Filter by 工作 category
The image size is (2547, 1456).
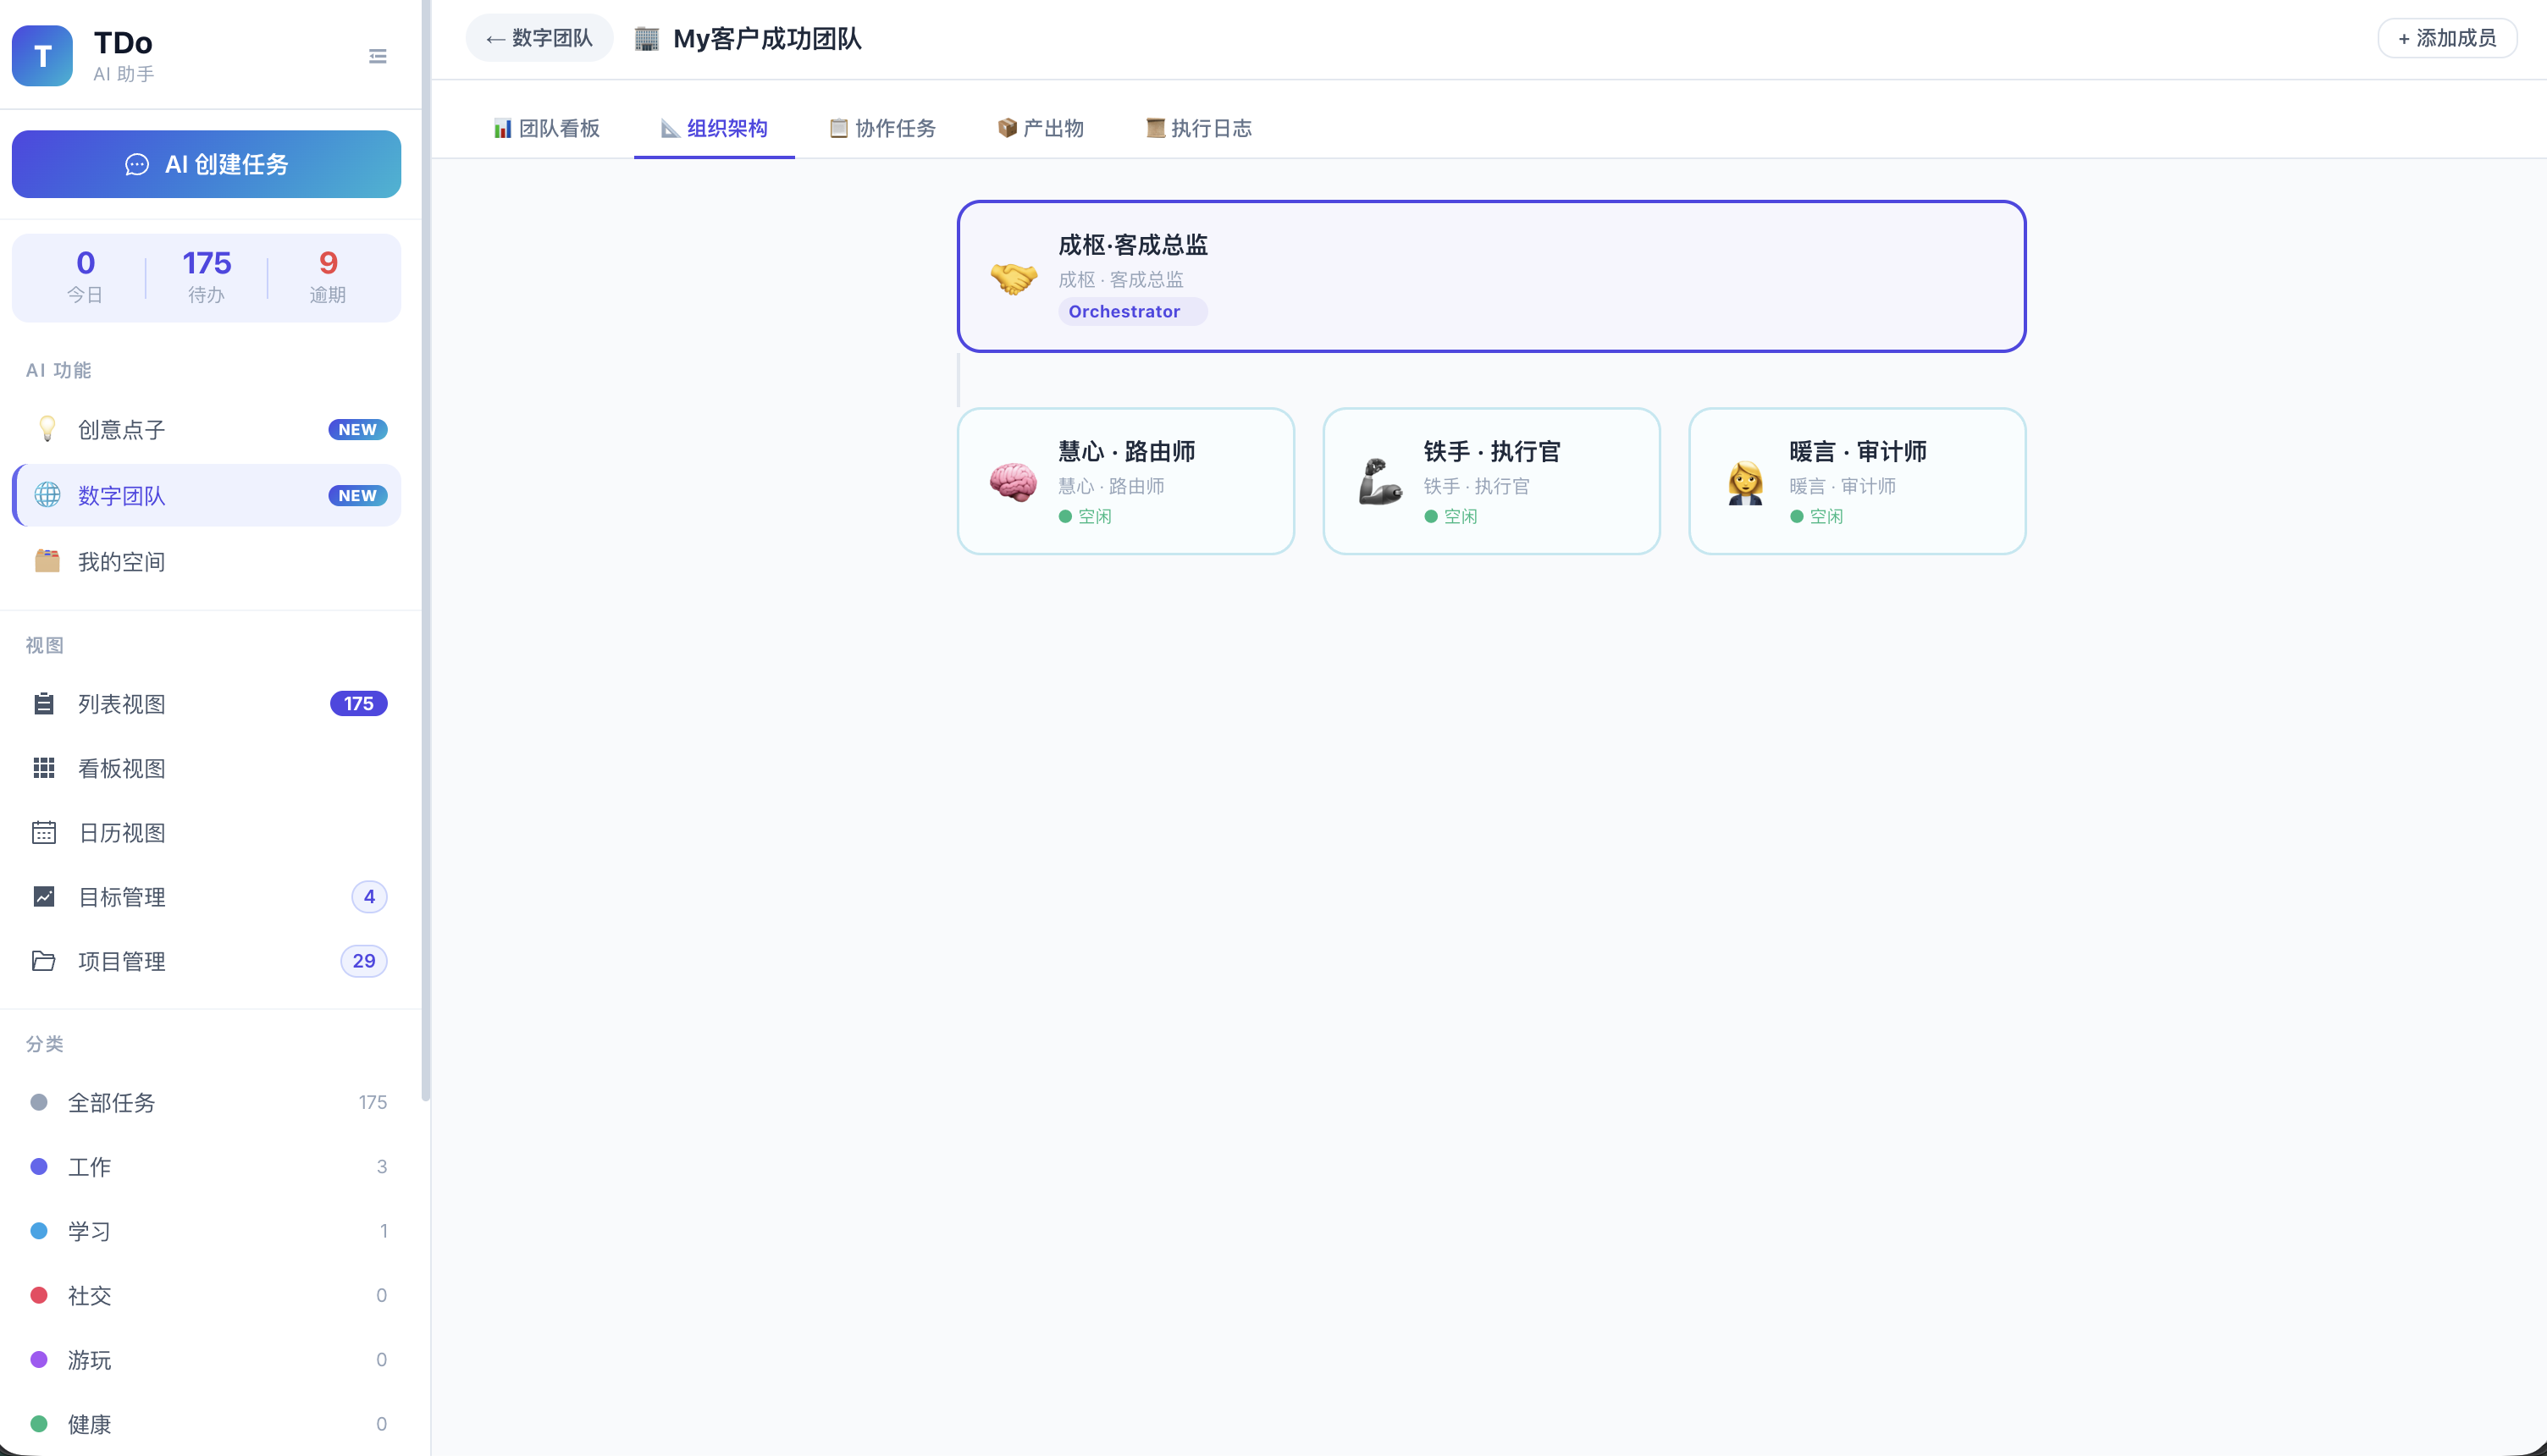coord(207,1167)
